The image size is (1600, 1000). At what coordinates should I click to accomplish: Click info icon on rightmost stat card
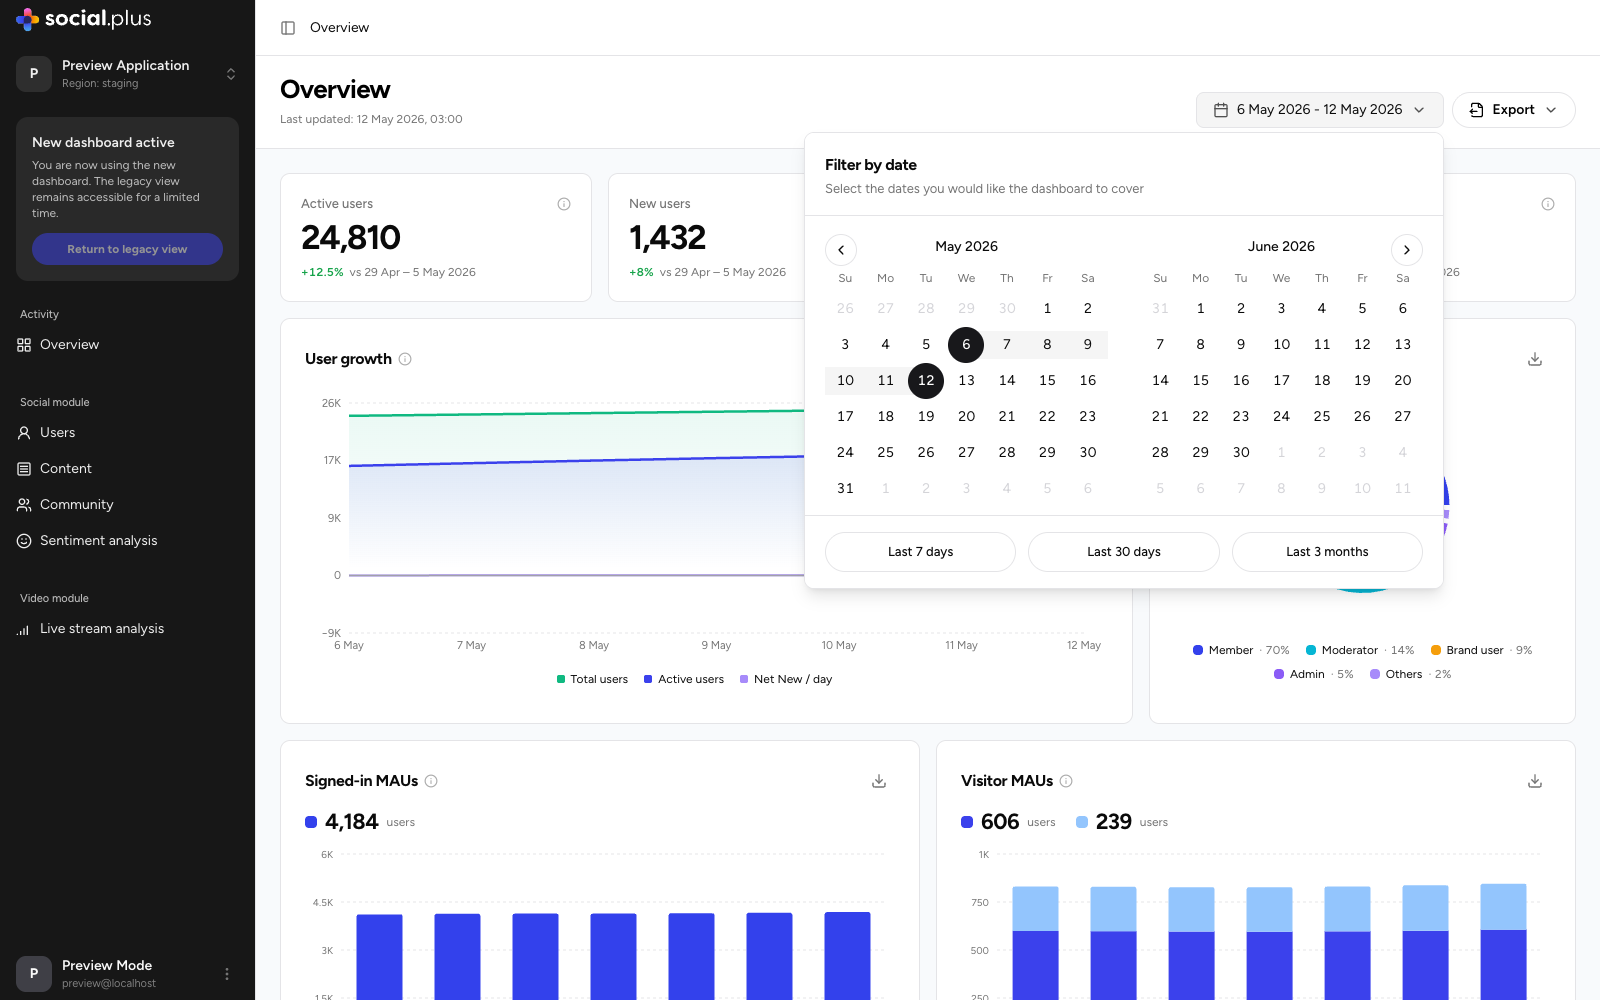click(x=1548, y=204)
